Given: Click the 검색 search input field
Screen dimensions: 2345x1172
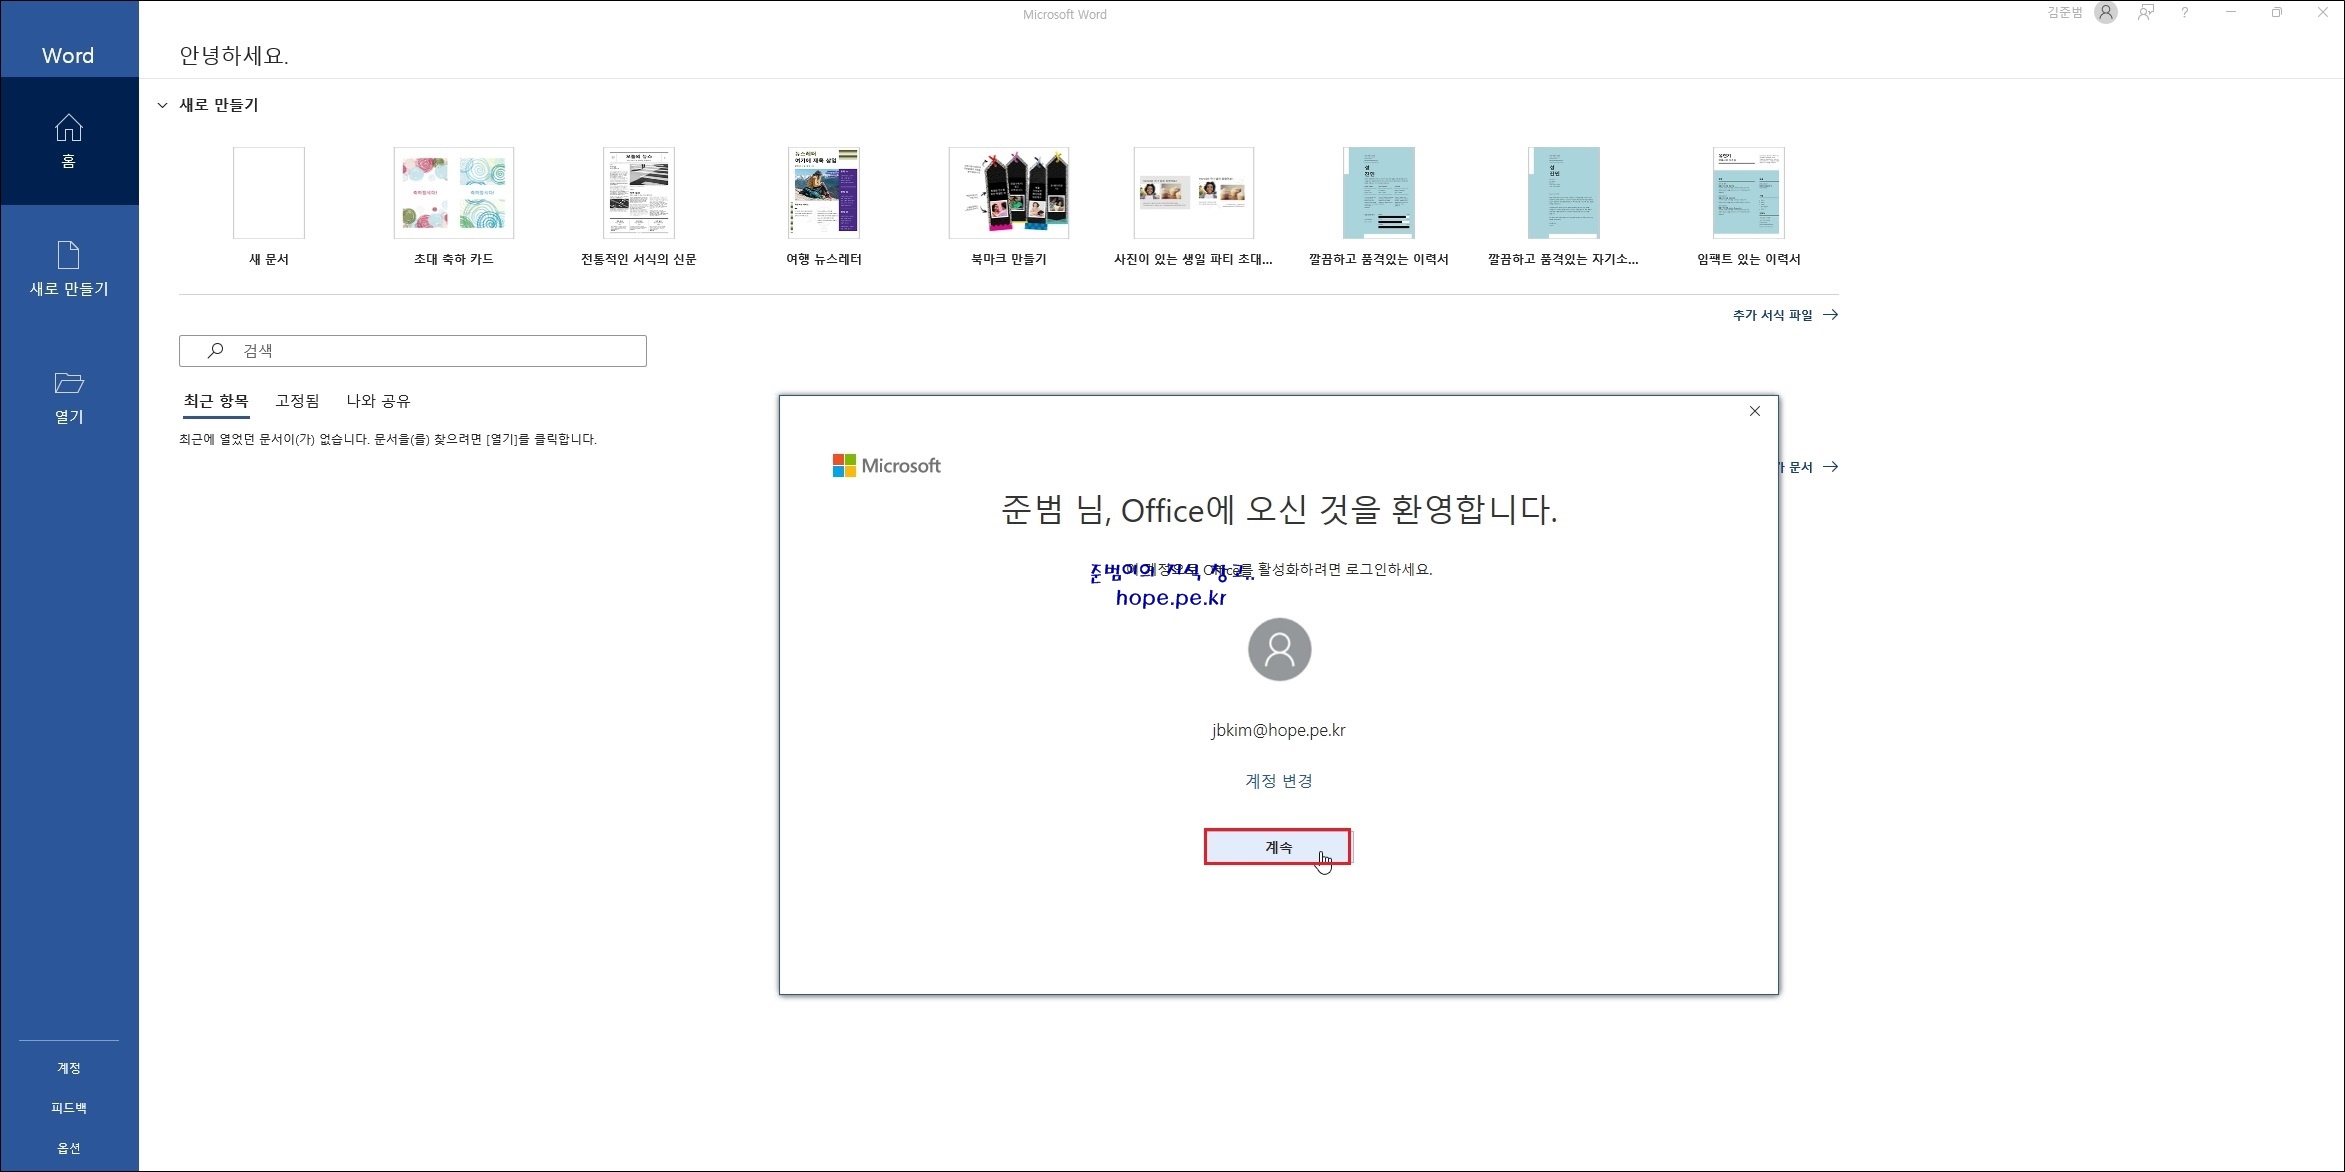Looking at the screenshot, I should [x=430, y=351].
